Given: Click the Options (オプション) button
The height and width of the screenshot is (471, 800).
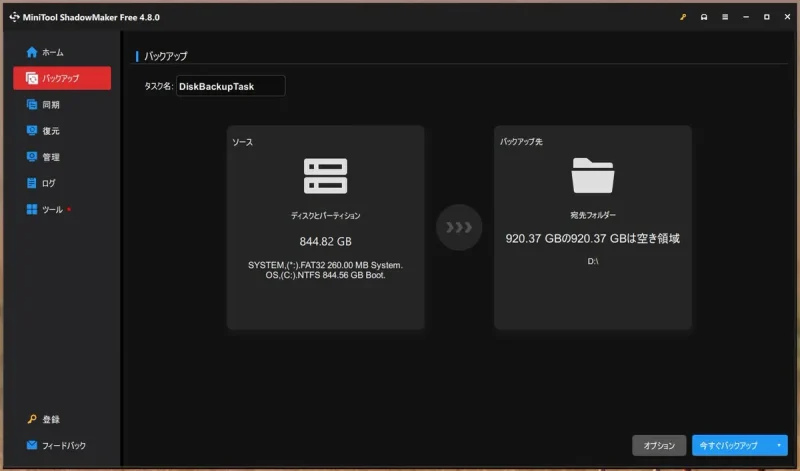Looking at the screenshot, I should point(659,445).
